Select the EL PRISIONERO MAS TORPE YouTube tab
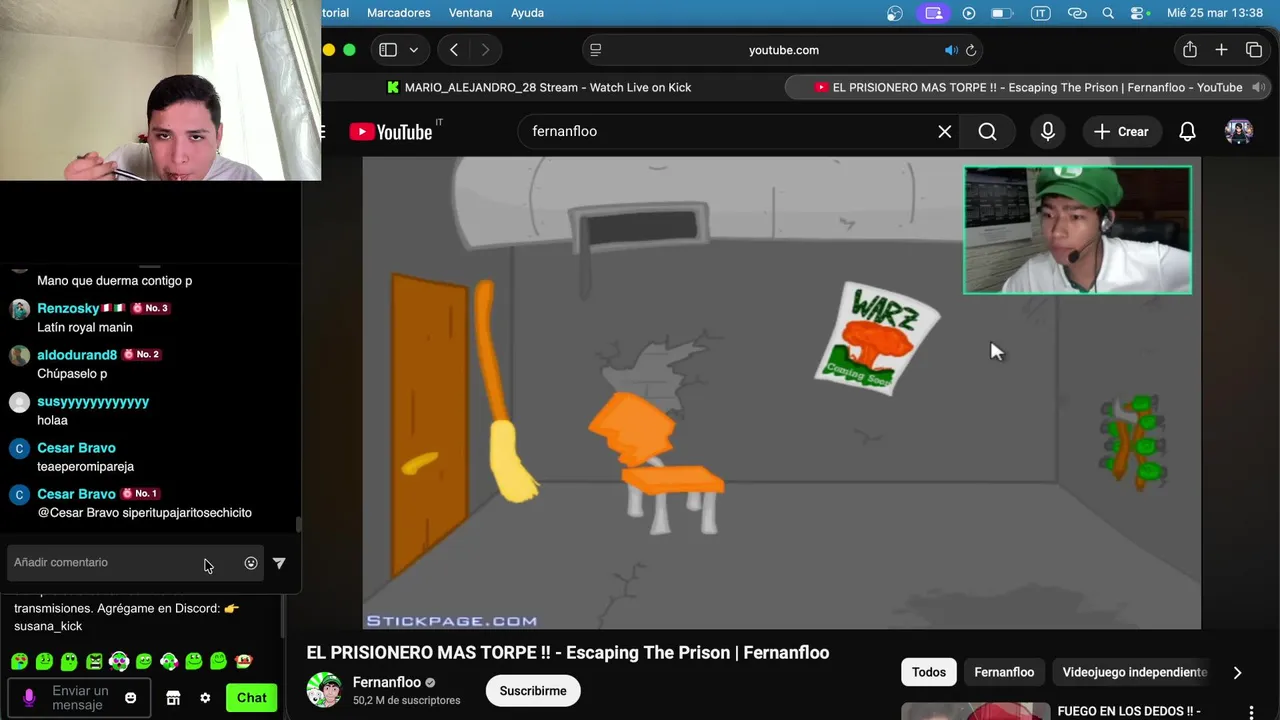The image size is (1280, 720). pos(1029,87)
